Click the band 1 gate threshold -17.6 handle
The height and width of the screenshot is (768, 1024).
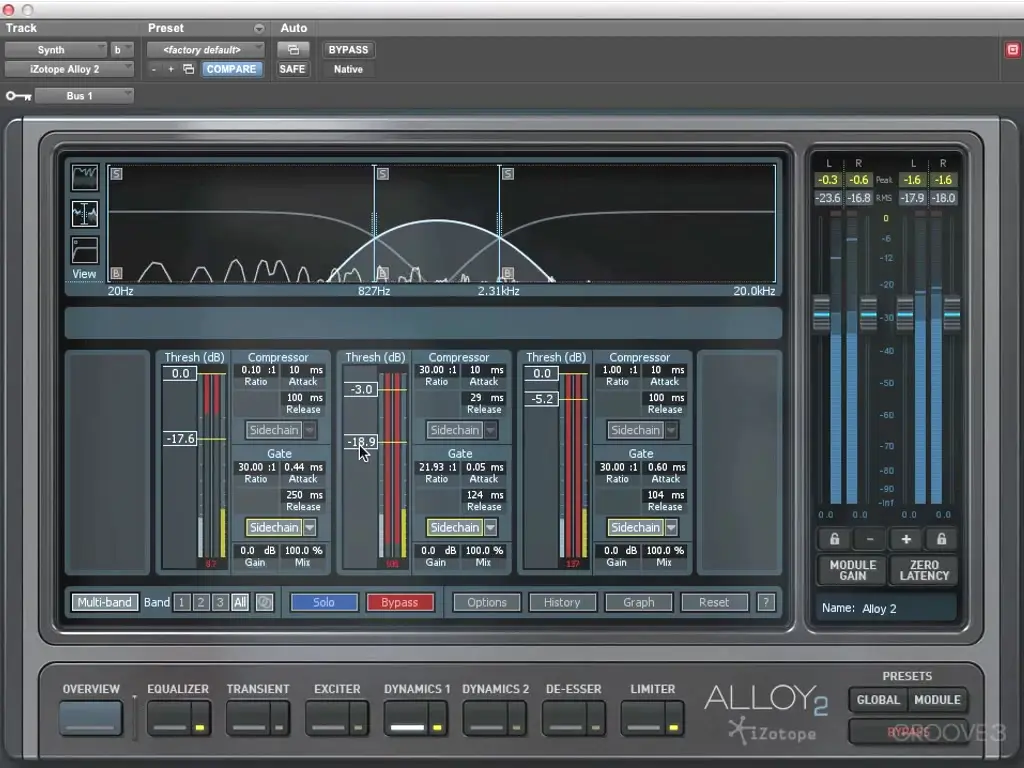pos(180,439)
